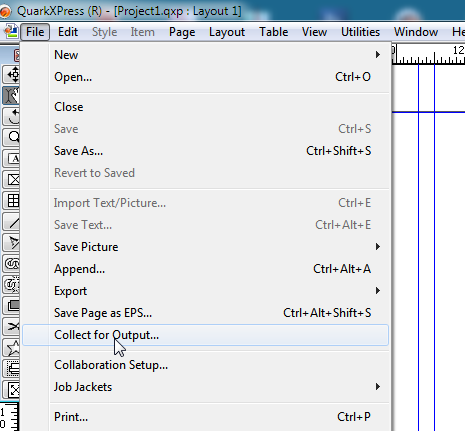Click the horizontal ruler at top right
This screenshot has width=465, height=431.
click(x=428, y=54)
